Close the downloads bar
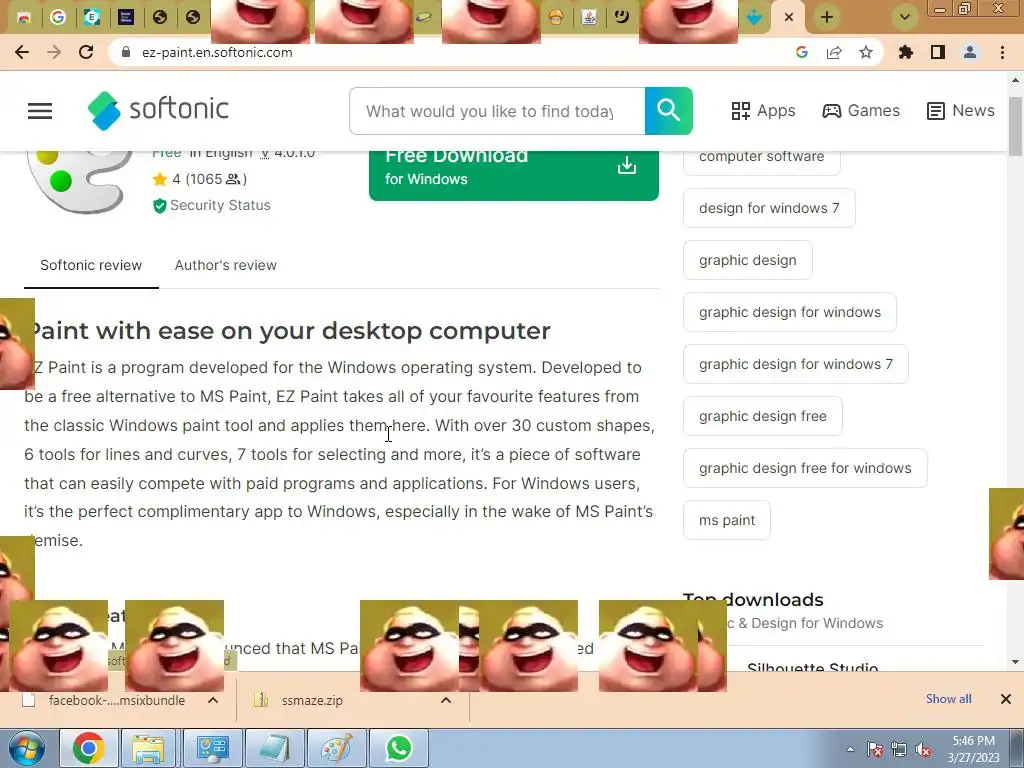The width and height of the screenshot is (1024, 768). click(1006, 699)
